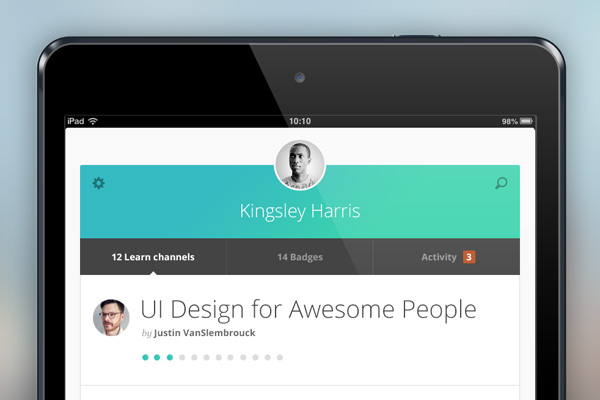This screenshot has width=600, height=400.
Task: Tap the battery icon in status bar
Action: 523,121
